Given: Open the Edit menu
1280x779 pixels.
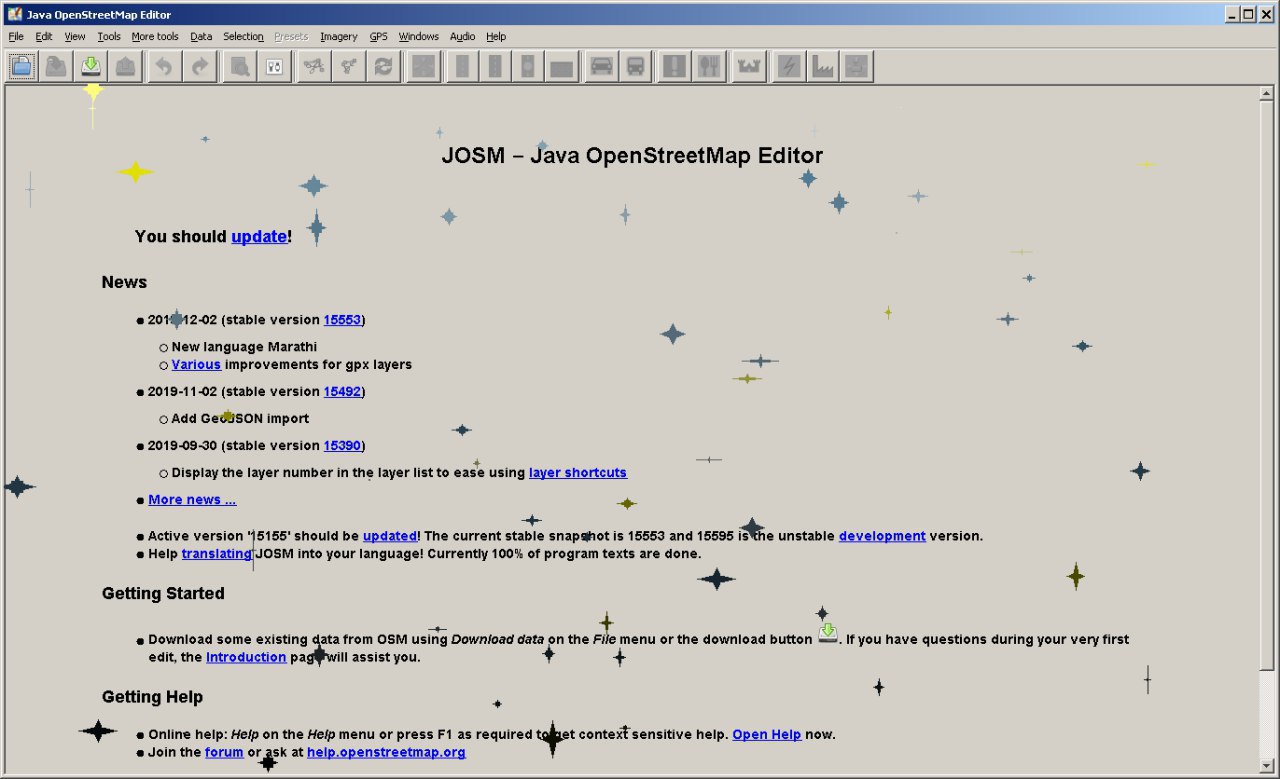Looking at the screenshot, I should point(44,37).
